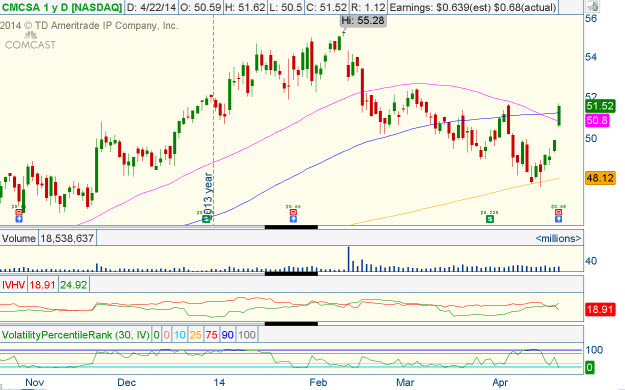The width and height of the screenshot is (625, 390).
Task: Click VolatilityPercentileRank (30, IV) study label
Action: pos(76,335)
